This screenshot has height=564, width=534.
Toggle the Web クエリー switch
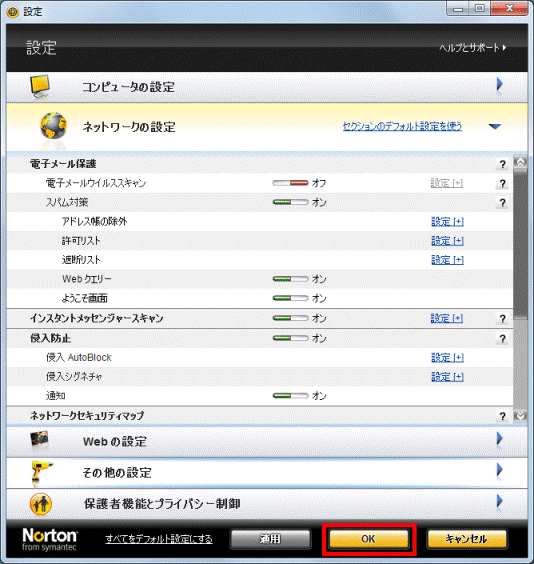(290, 279)
